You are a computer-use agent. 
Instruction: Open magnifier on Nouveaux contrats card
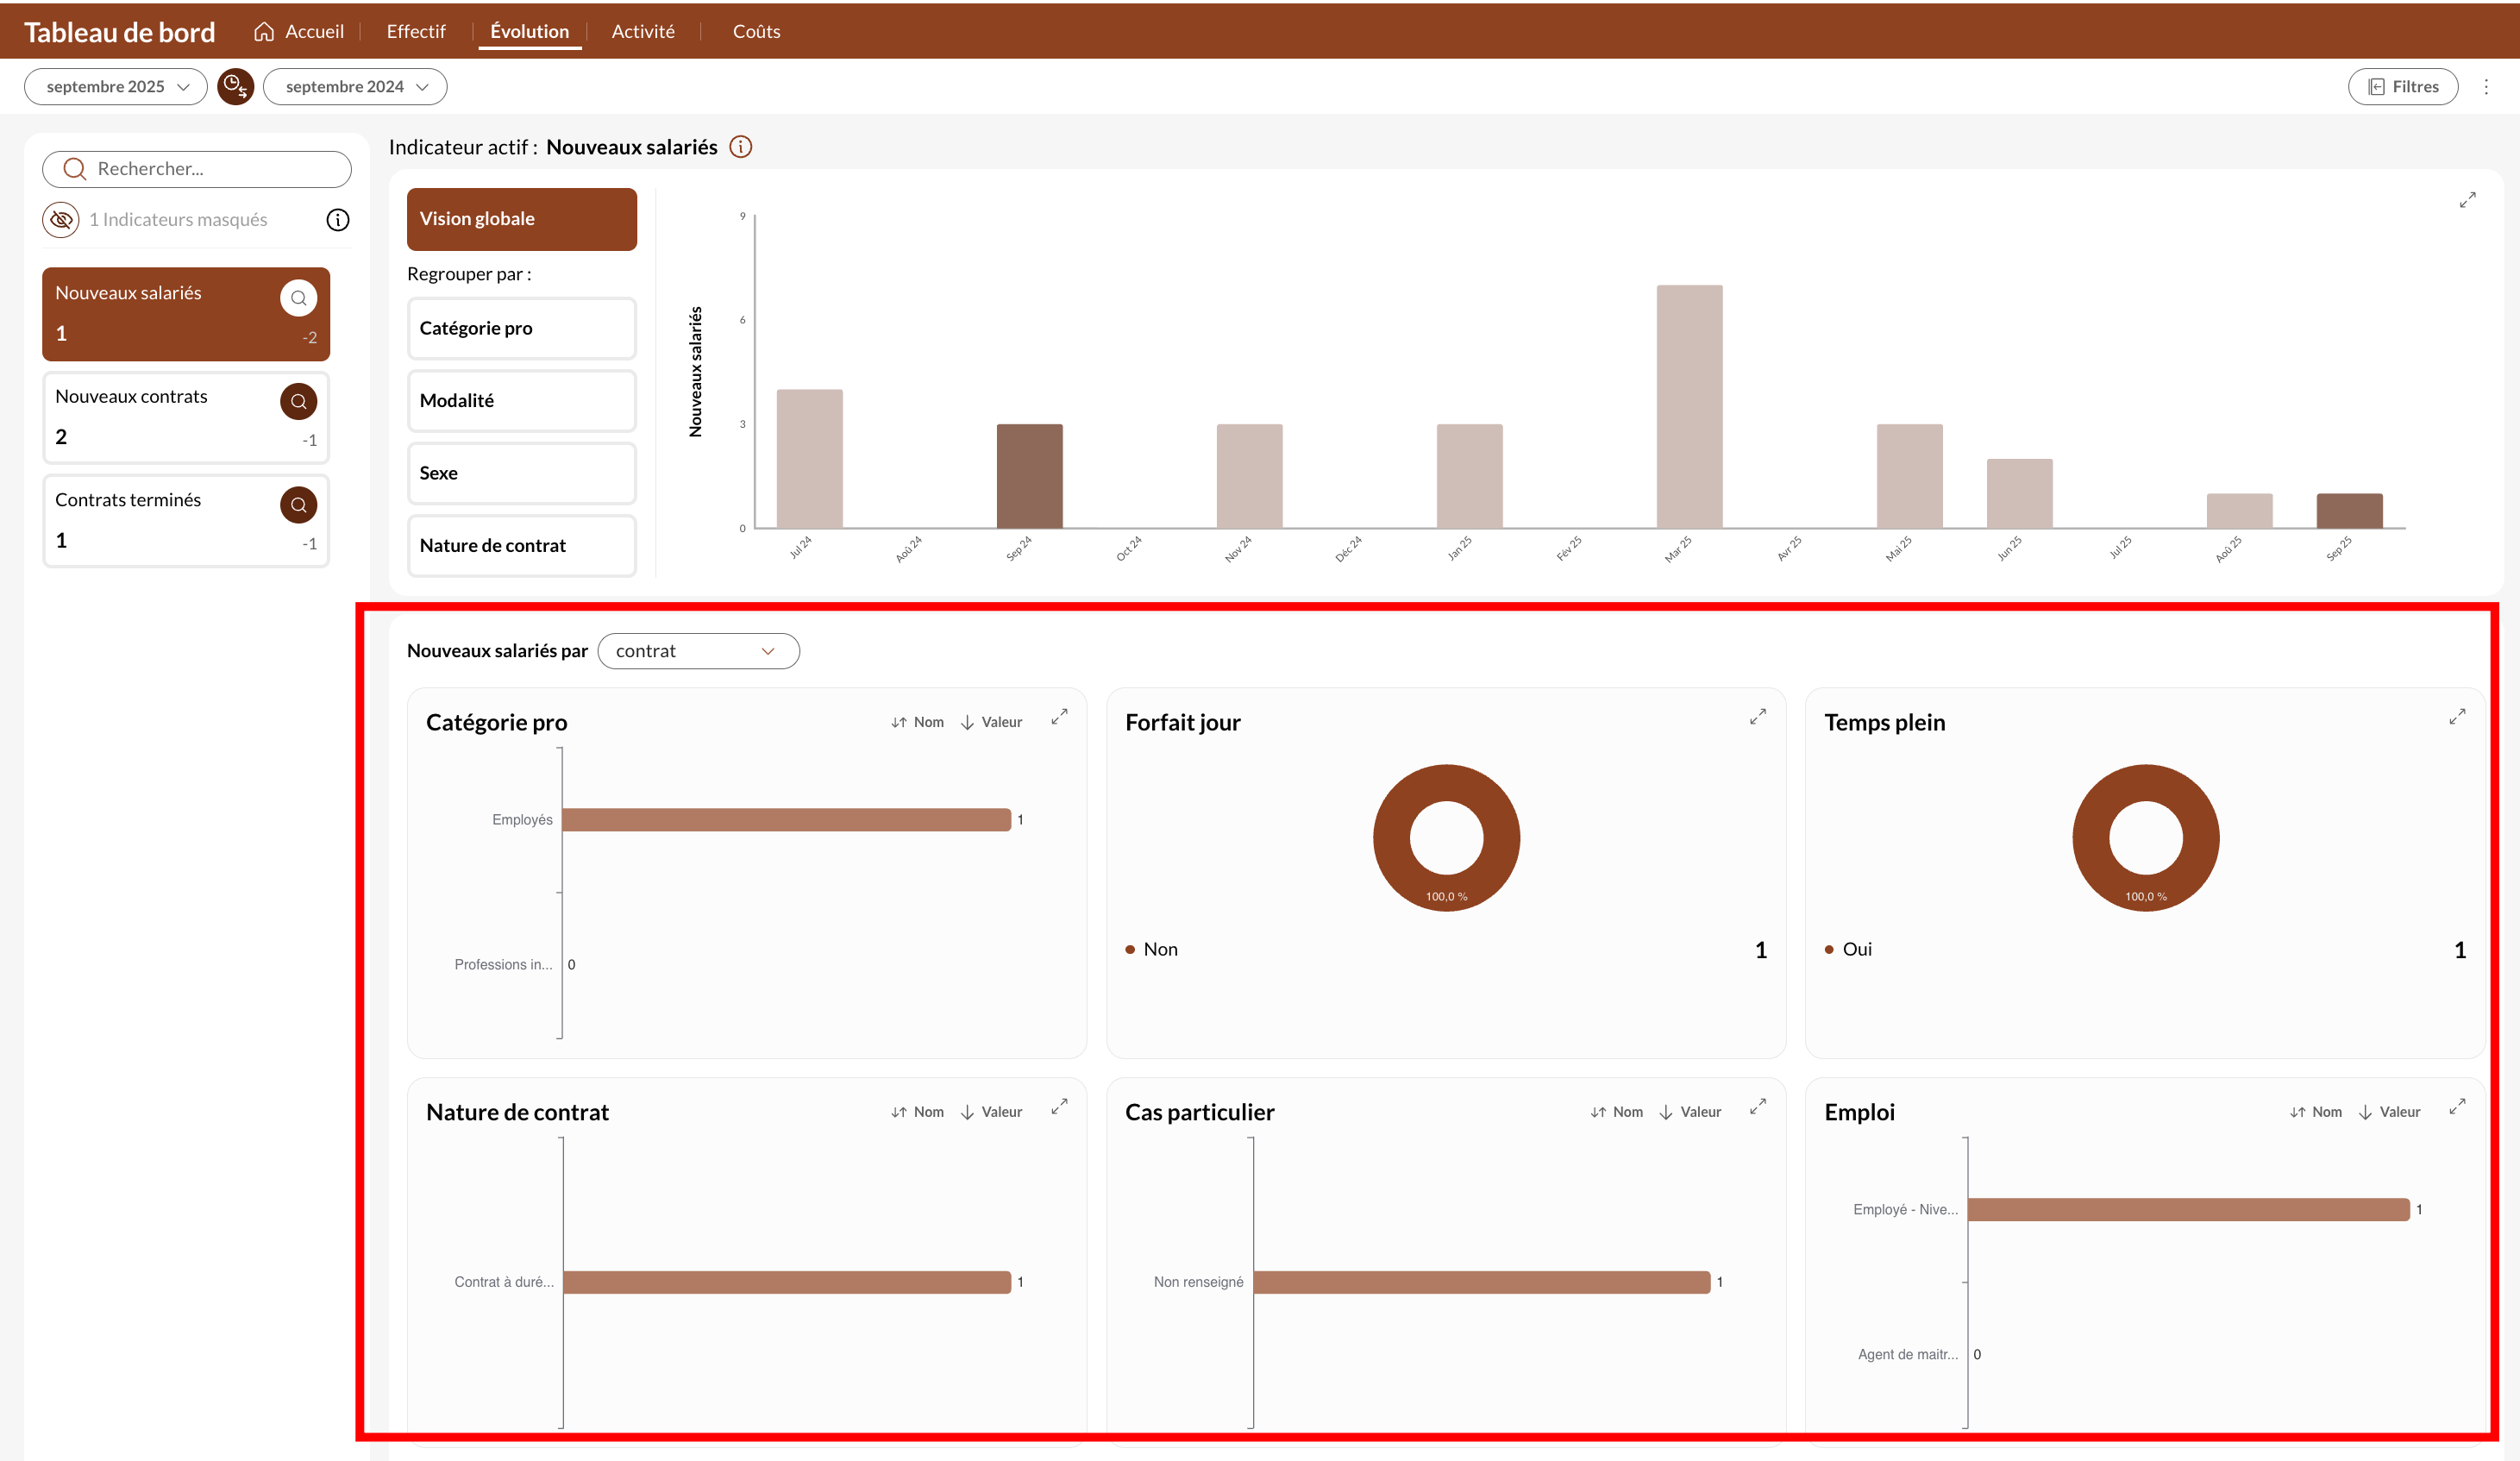298,402
